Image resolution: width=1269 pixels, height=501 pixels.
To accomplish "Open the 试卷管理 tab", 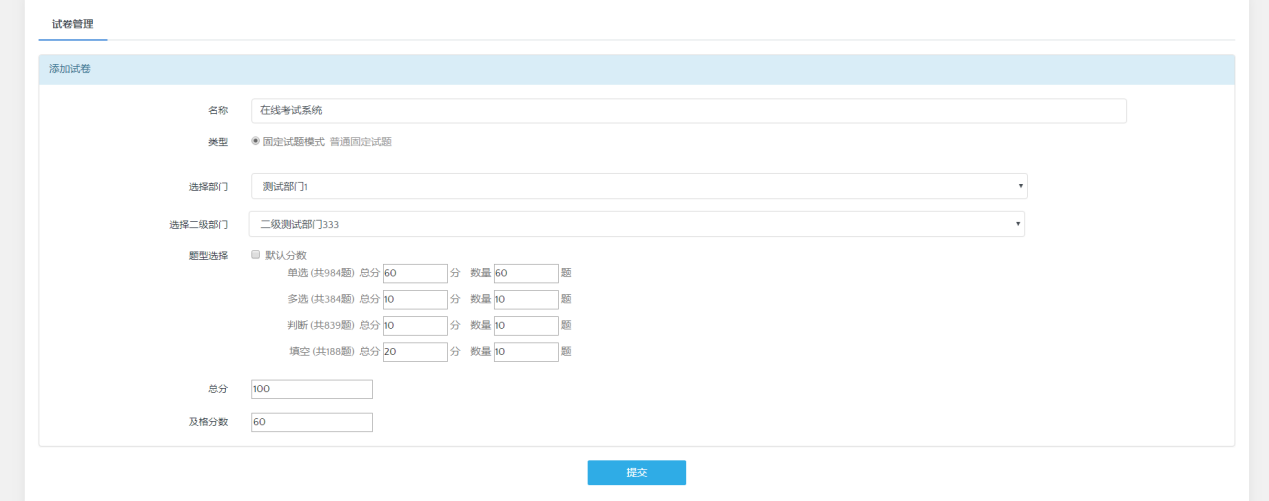I will click(x=73, y=23).
